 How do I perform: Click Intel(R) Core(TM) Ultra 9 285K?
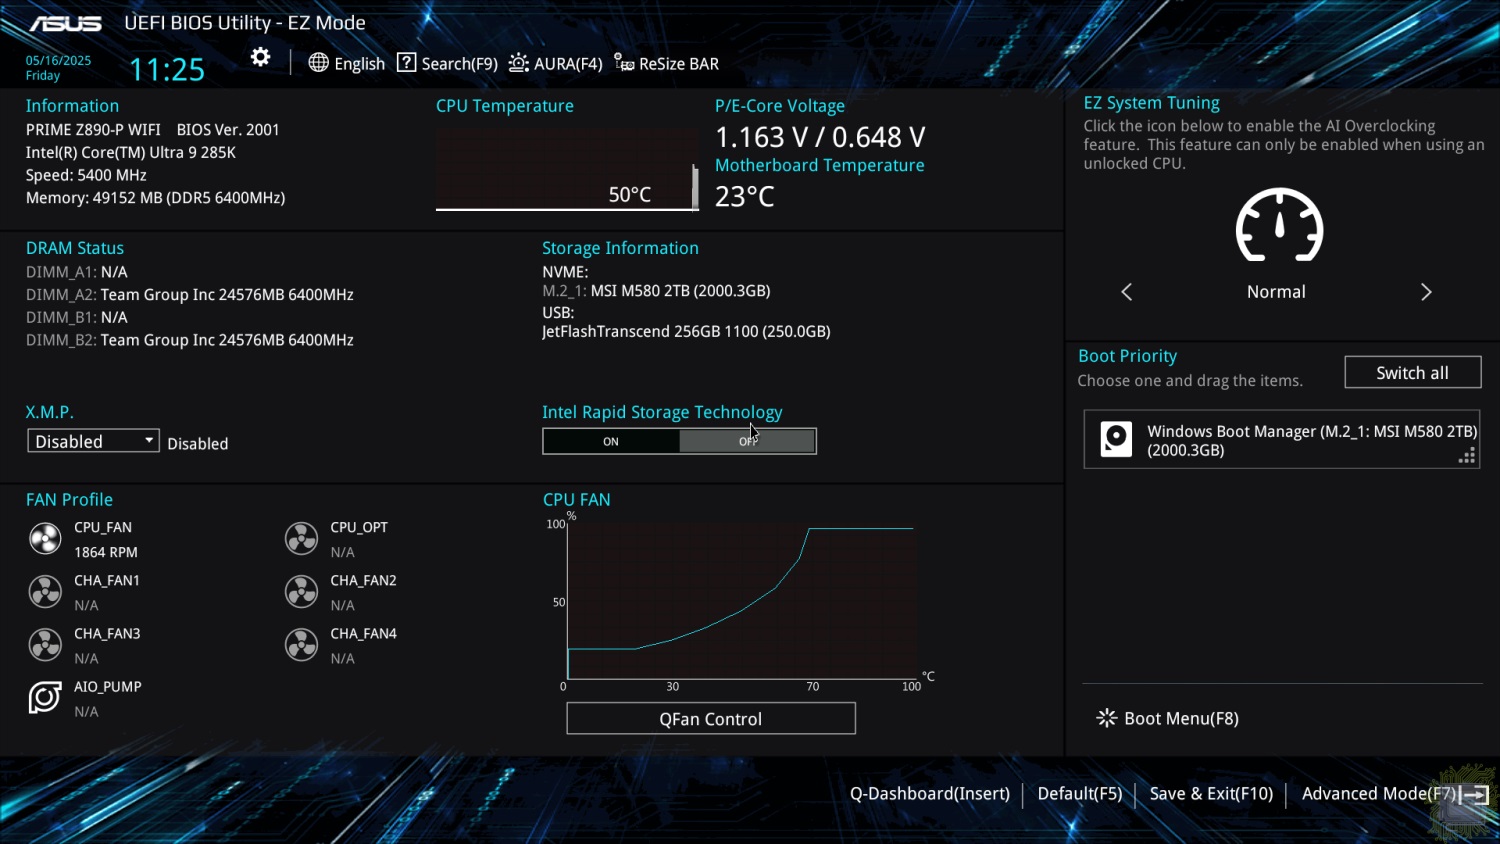pyautogui.click(x=131, y=152)
